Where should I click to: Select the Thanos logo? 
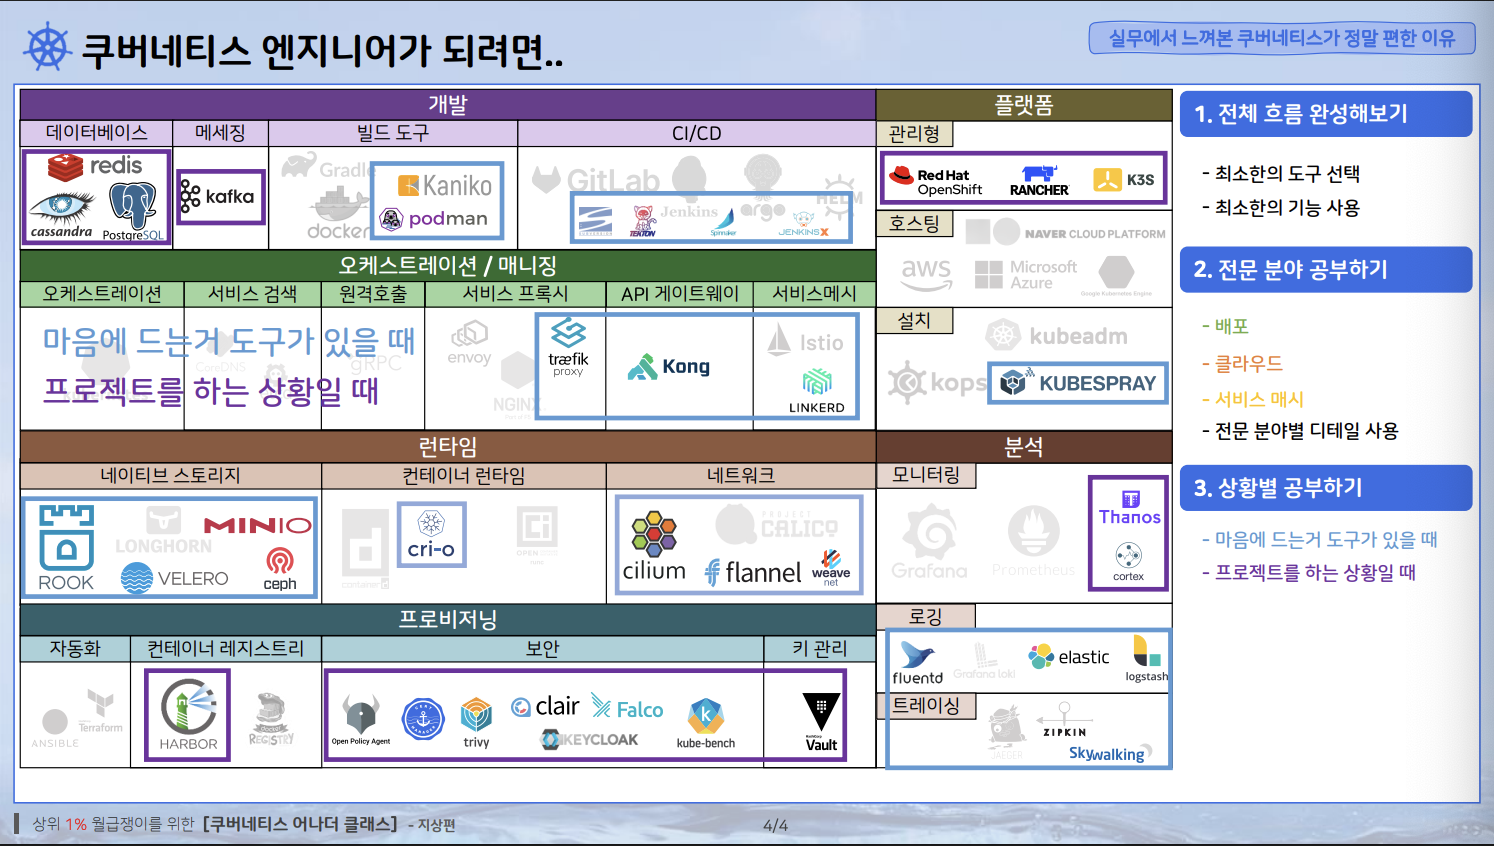[x=1129, y=509]
